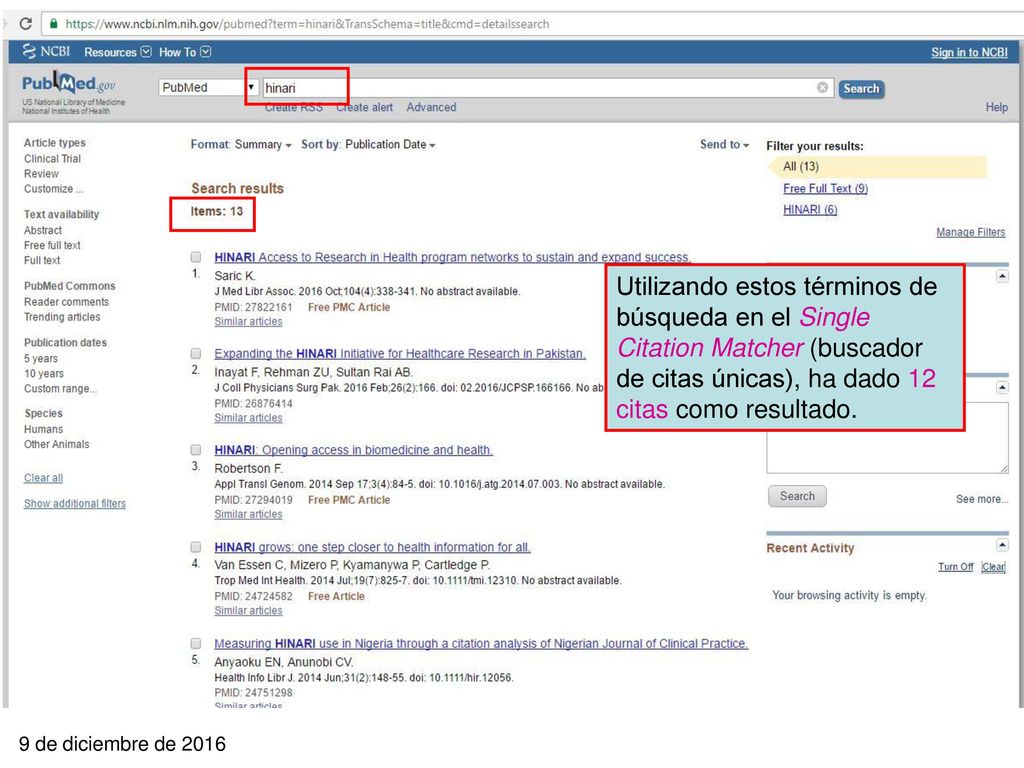Open the Send to dropdown
Image resolution: width=1024 pixels, height=768 pixels.
[724, 144]
